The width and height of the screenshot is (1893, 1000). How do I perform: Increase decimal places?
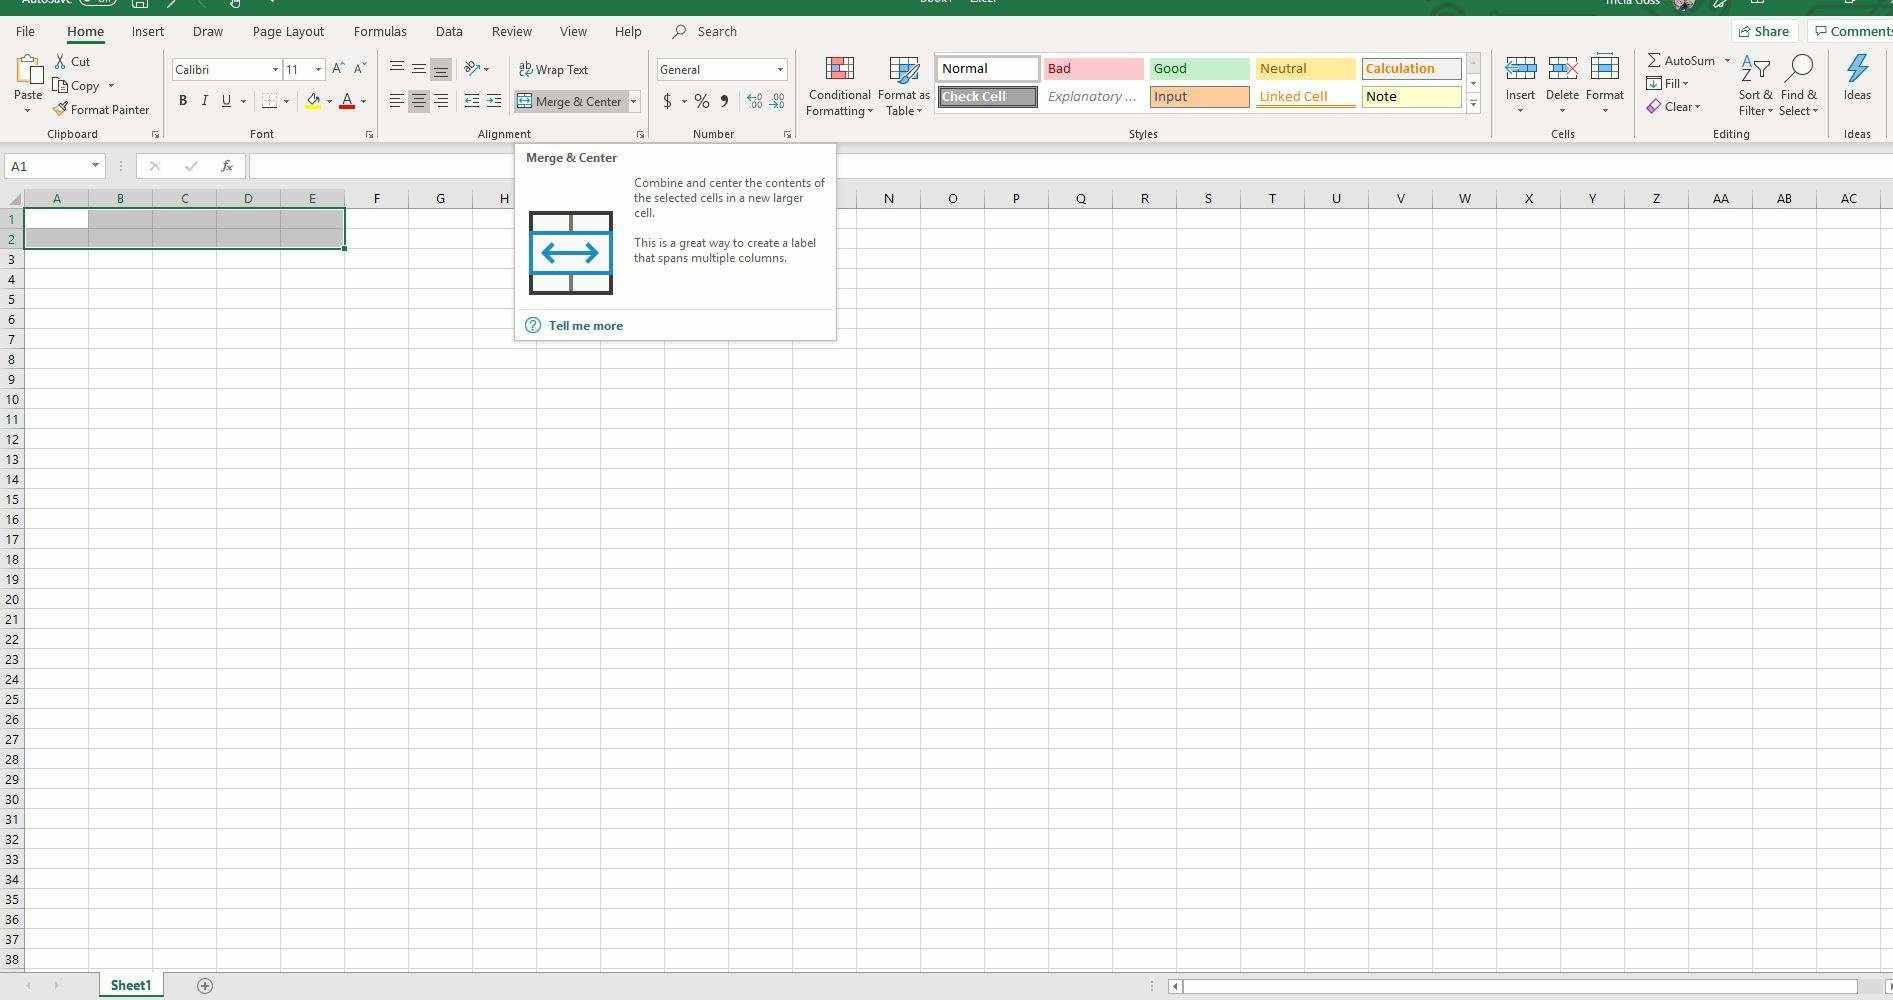click(x=754, y=101)
